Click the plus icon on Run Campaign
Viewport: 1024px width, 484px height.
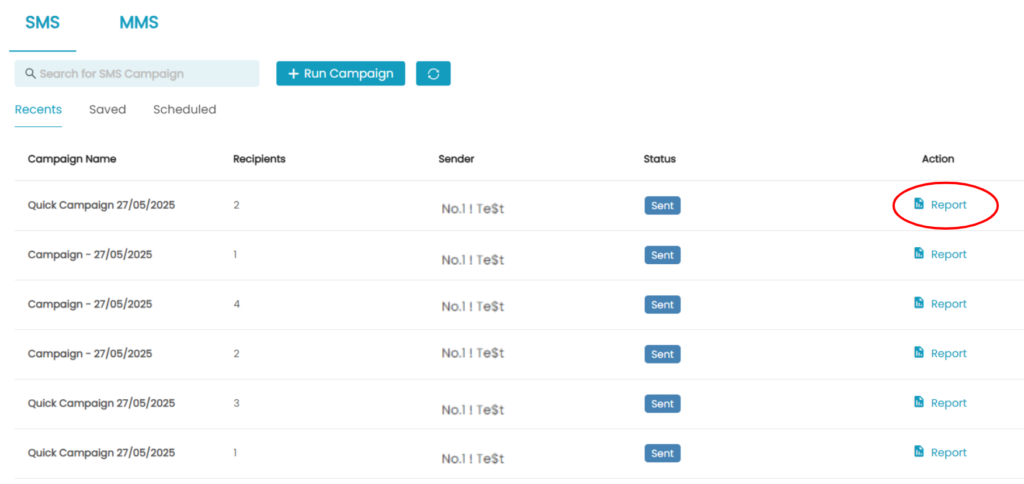pos(293,74)
